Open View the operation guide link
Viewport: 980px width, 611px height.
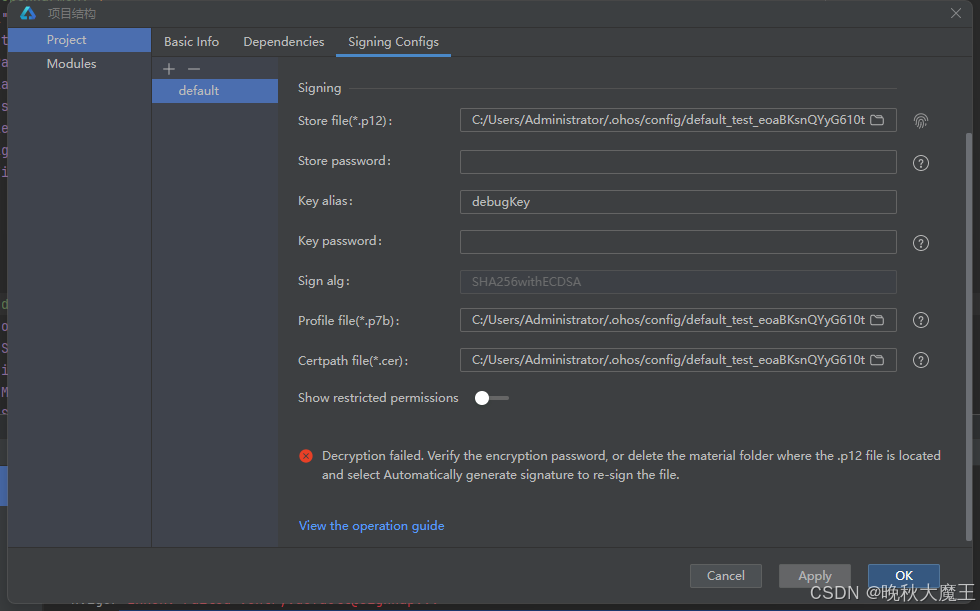(x=371, y=526)
